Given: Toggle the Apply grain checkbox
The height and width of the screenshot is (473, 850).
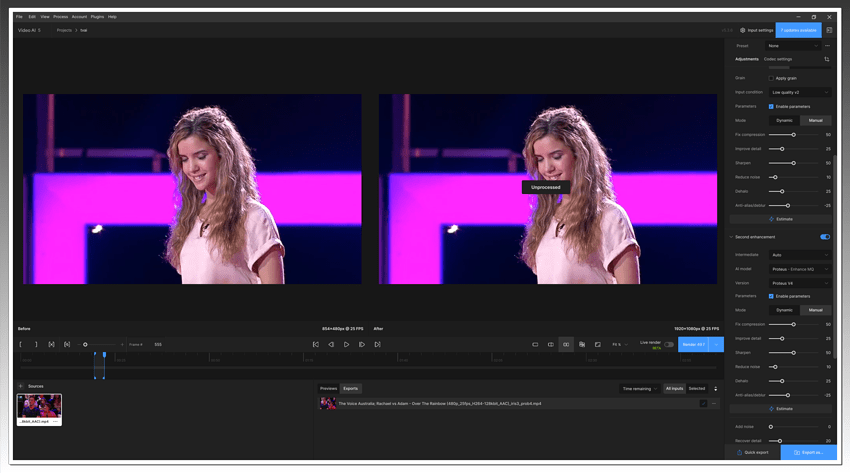Looking at the screenshot, I should [x=771, y=79].
